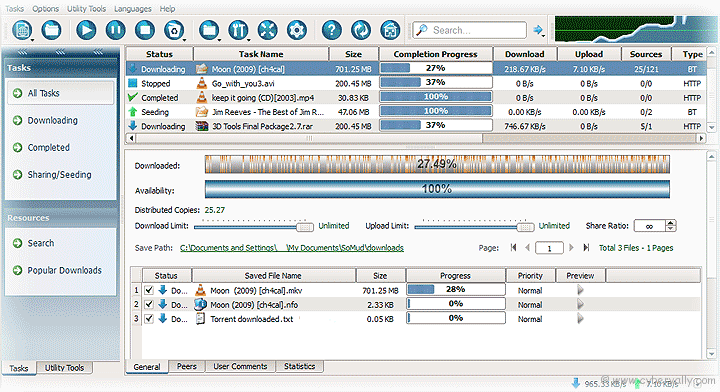Click the open torrent folder icon
The height and width of the screenshot is (392, 720).
51,30
